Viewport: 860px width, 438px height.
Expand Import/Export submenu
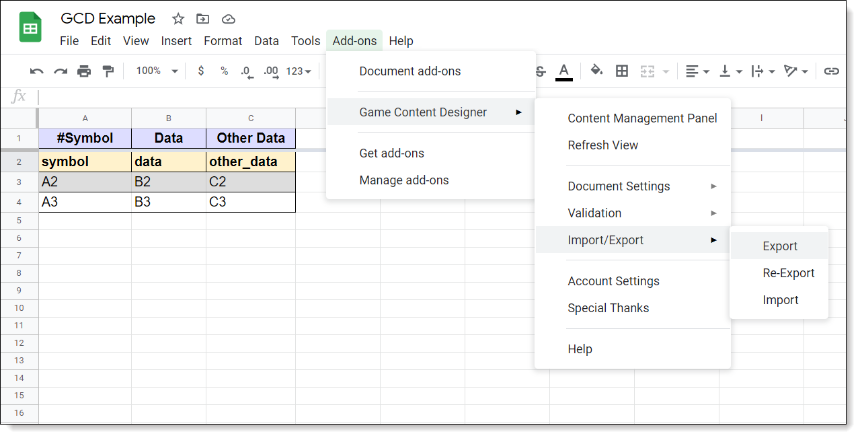[x=633, y=240]
